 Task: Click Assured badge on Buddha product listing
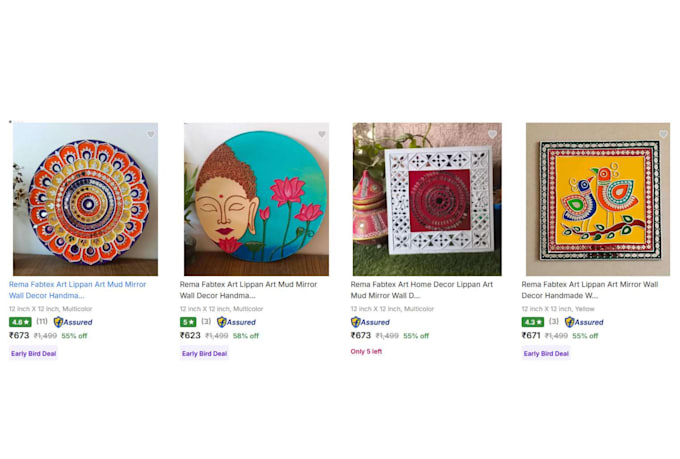pos(236,322)
